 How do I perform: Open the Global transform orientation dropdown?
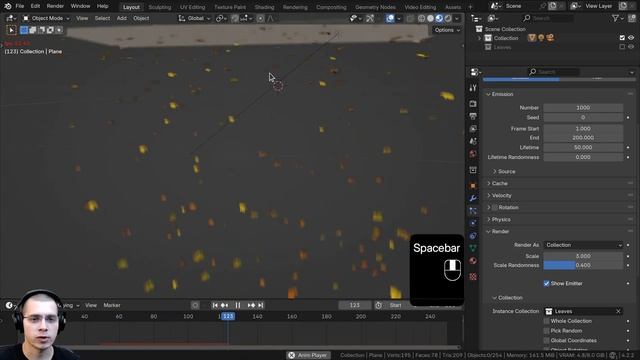click(195, 18)
